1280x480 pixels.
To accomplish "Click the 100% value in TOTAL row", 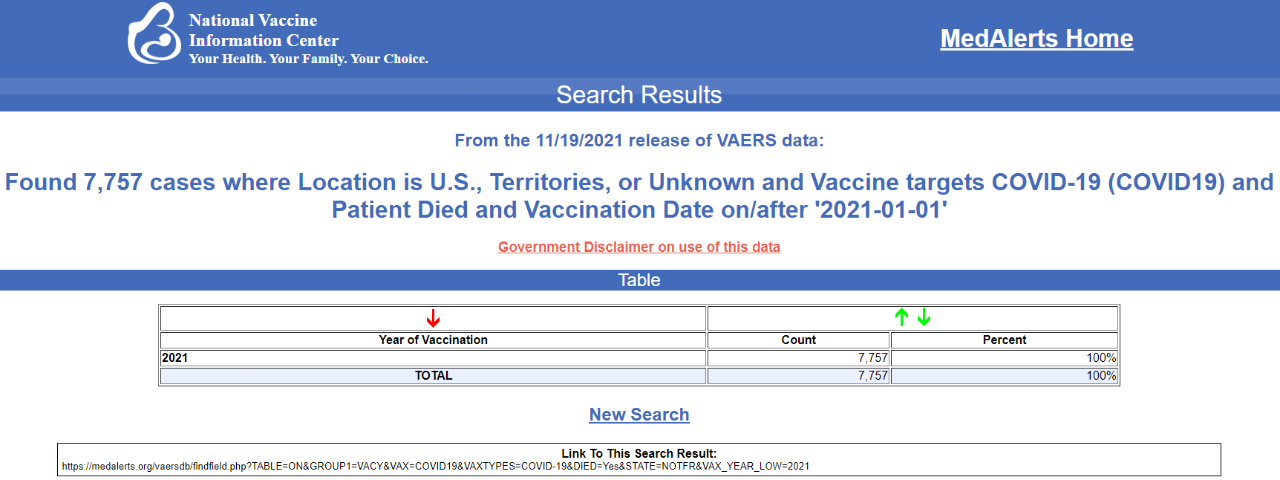I will (x=1103, y=376).
